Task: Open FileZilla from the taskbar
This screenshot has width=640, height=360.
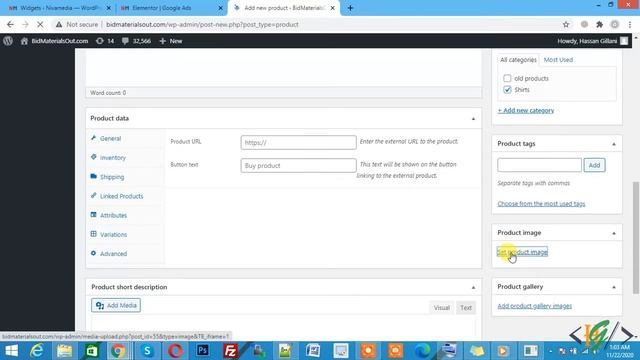Action: (231, 351)
